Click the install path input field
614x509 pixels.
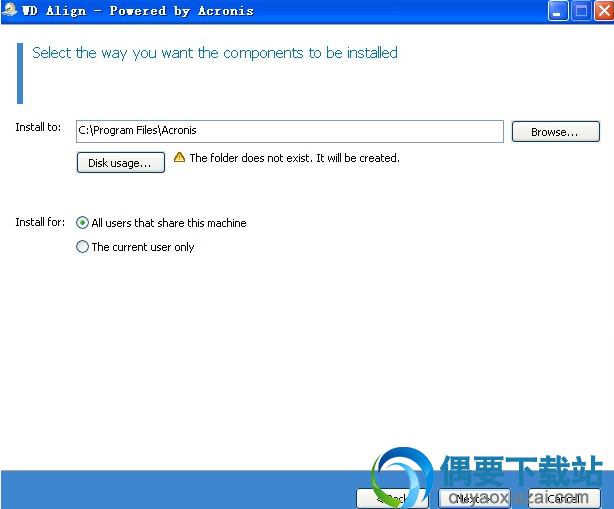click(290, 131)
